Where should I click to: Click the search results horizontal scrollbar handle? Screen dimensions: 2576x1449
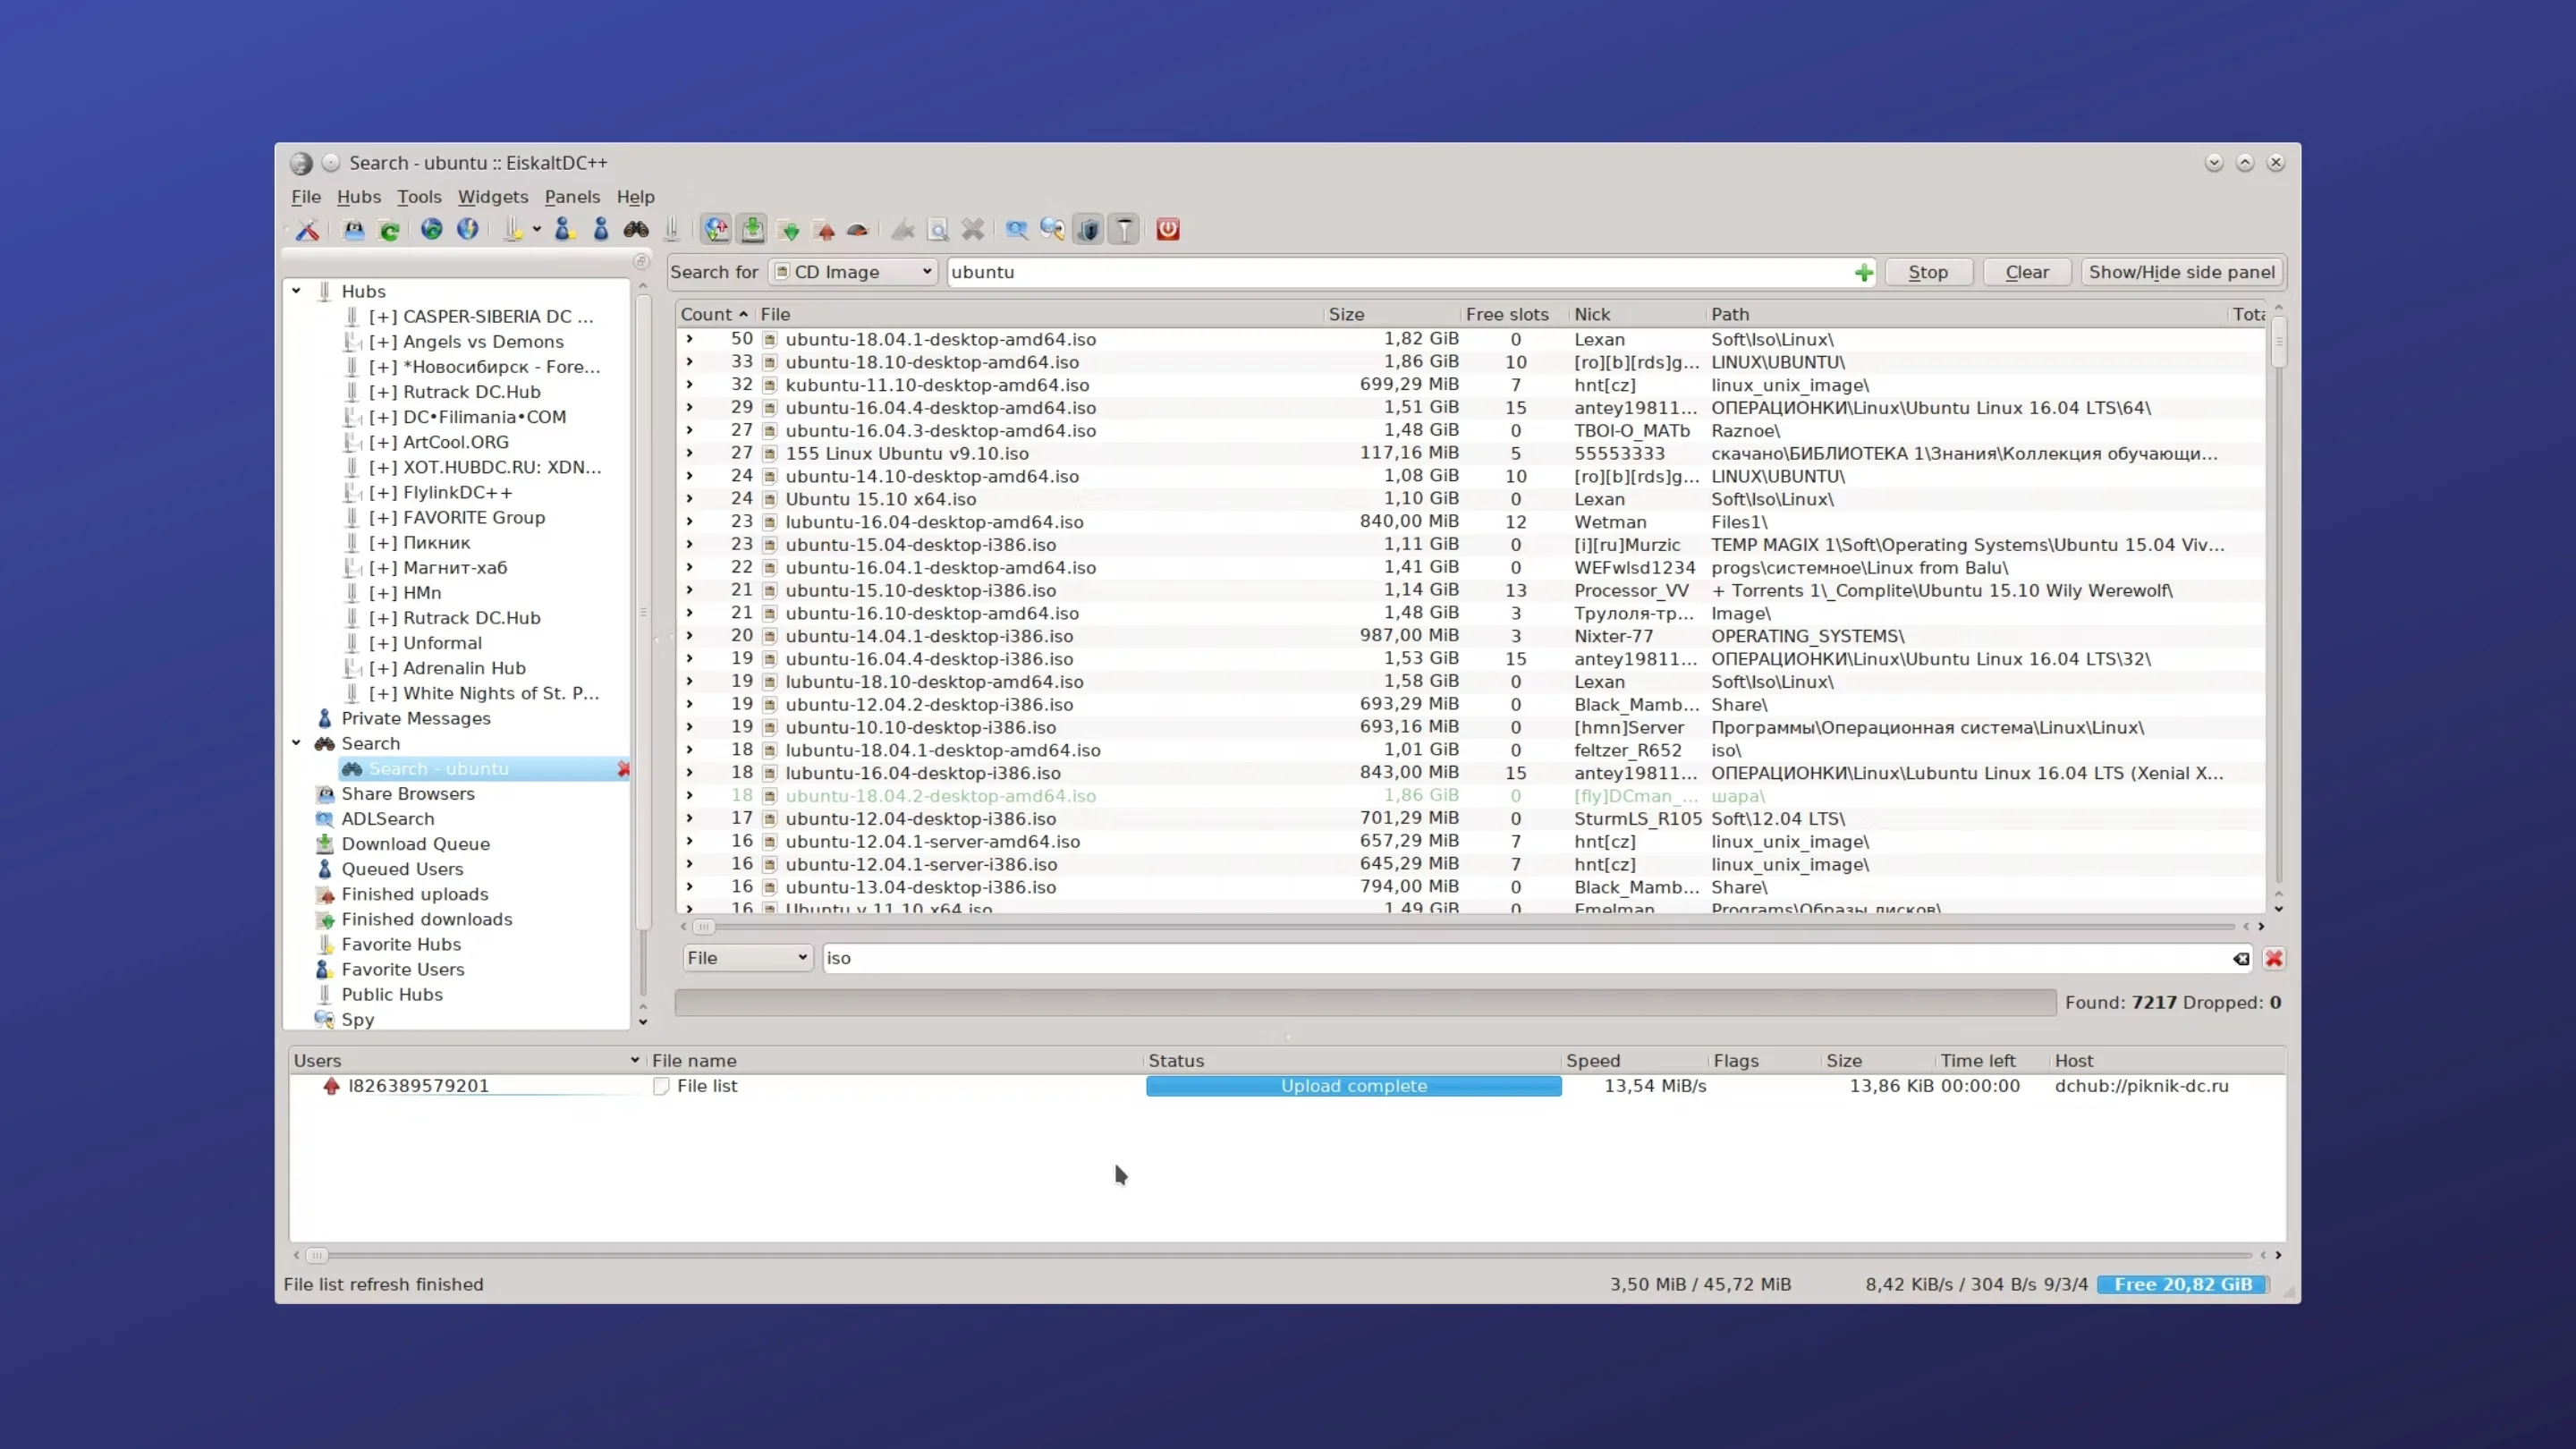tap(704, 927)
